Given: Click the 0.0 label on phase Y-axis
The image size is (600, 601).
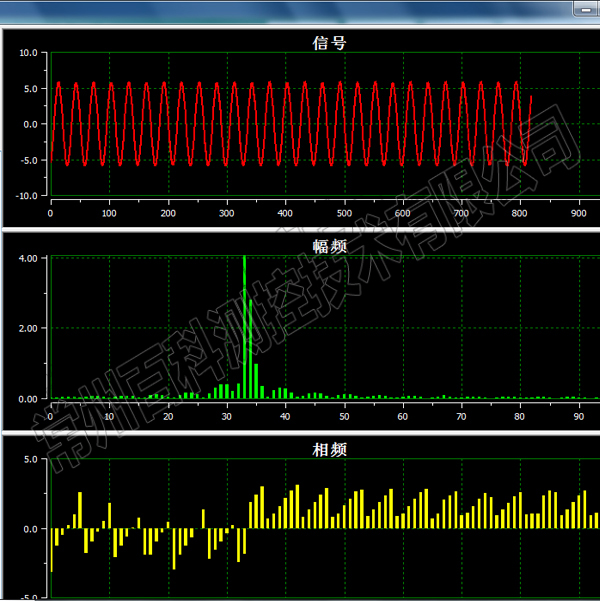Looking at the screenshot, I should (30, 529).
